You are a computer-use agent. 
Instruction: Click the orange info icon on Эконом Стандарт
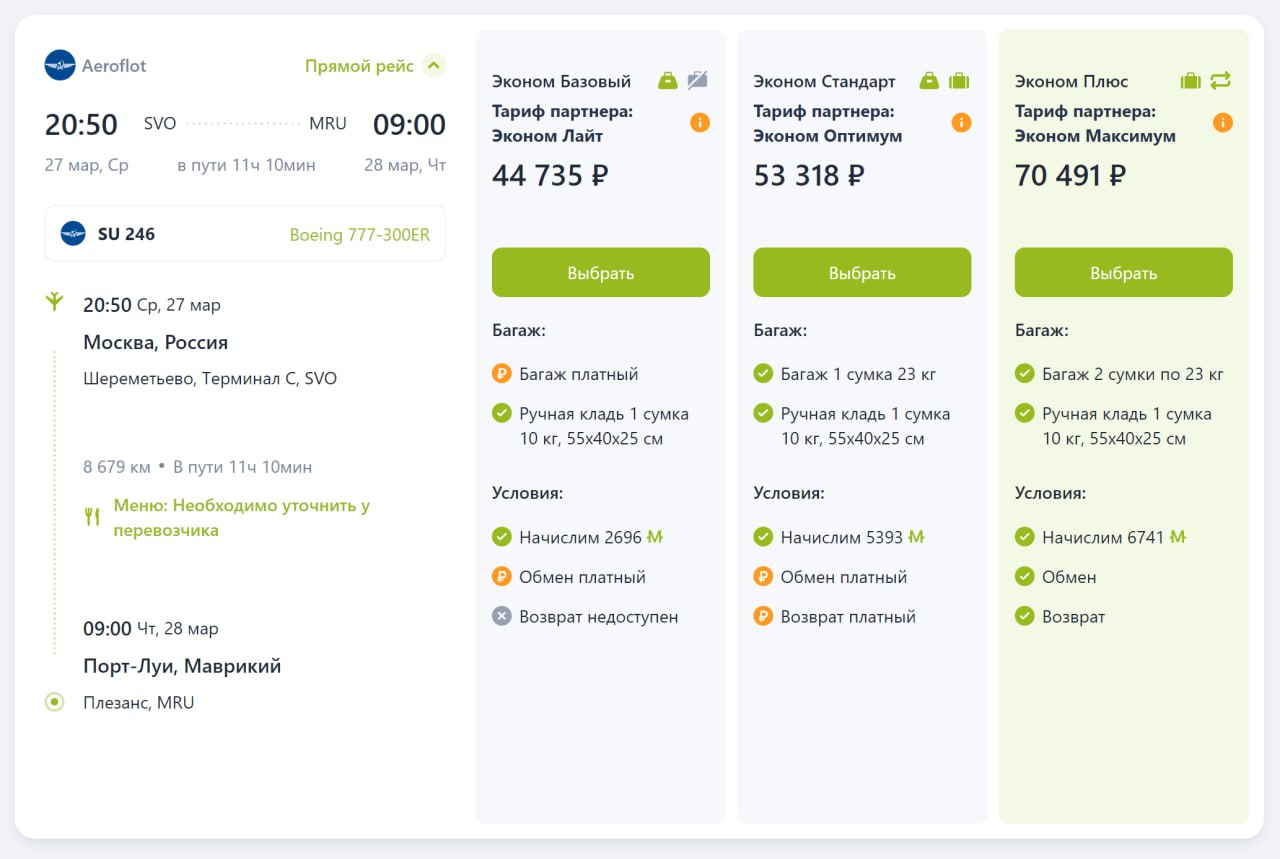coord(961,123)
